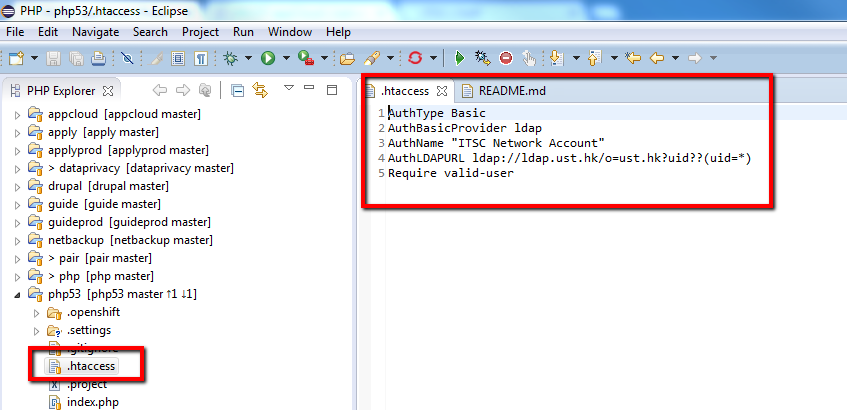Close the .htaccess editor tab
The height and width of the screenshot is (410, 847).
442,91
